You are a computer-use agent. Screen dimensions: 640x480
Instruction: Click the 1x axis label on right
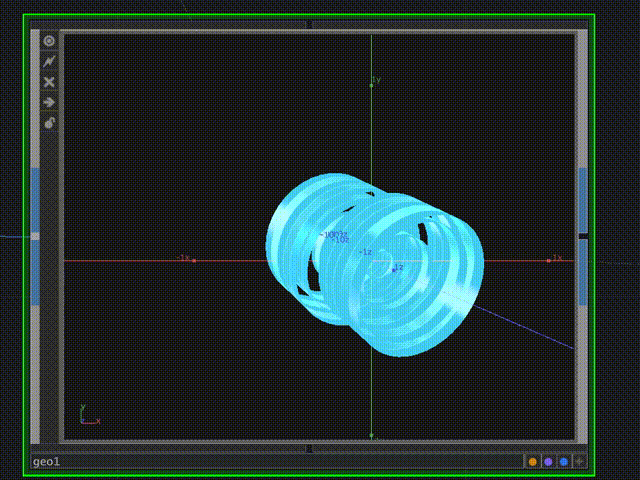[x=558, y=258]
